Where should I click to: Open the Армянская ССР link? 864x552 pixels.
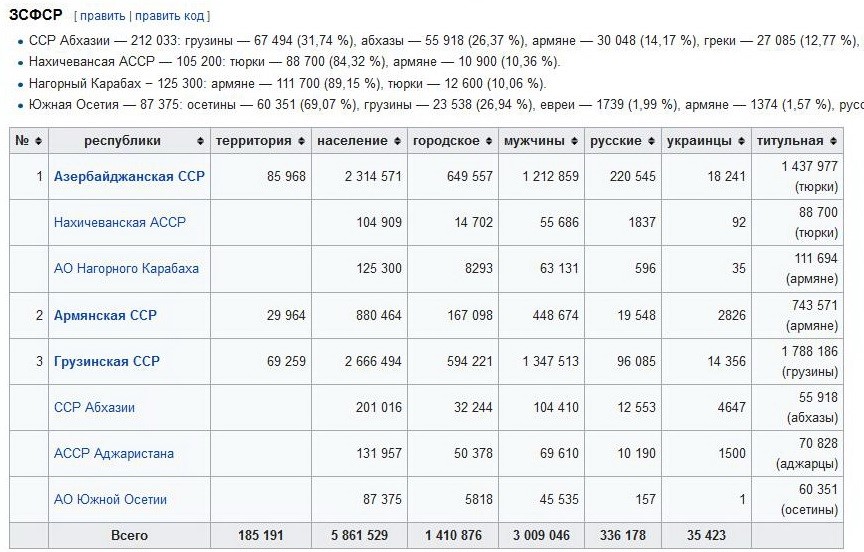coord(105,315)
